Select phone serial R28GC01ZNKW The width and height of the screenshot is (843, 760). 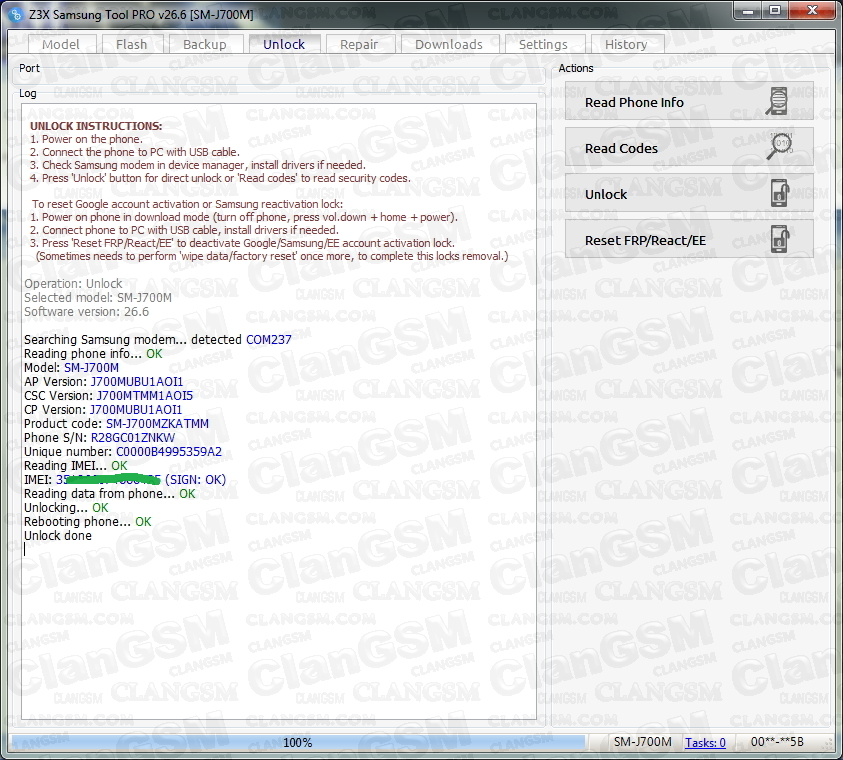133,438
